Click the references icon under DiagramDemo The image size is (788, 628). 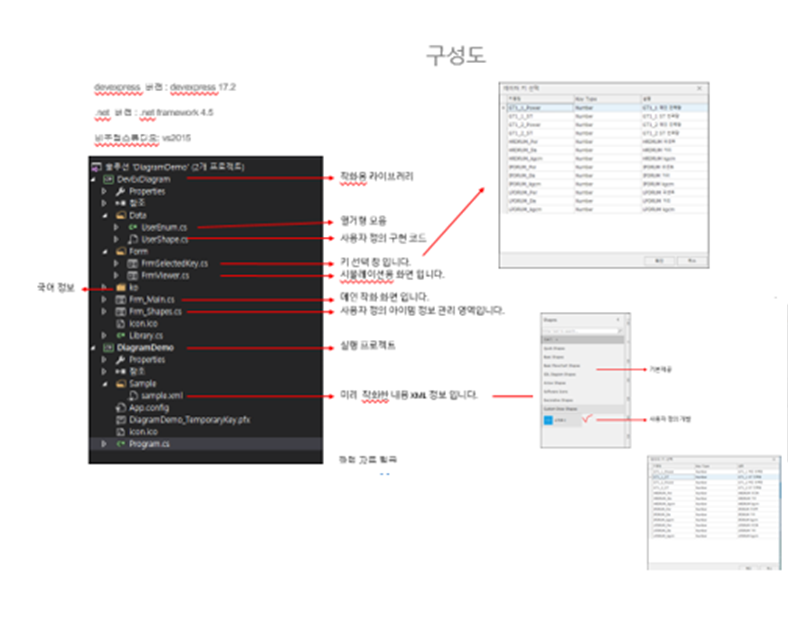[x=121, y=372]
